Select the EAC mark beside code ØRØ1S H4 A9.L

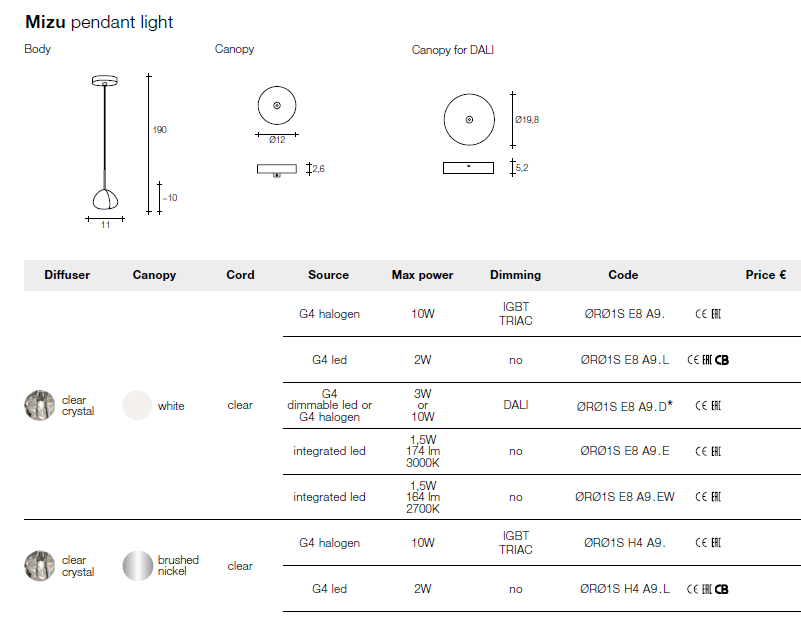[707, 589]
